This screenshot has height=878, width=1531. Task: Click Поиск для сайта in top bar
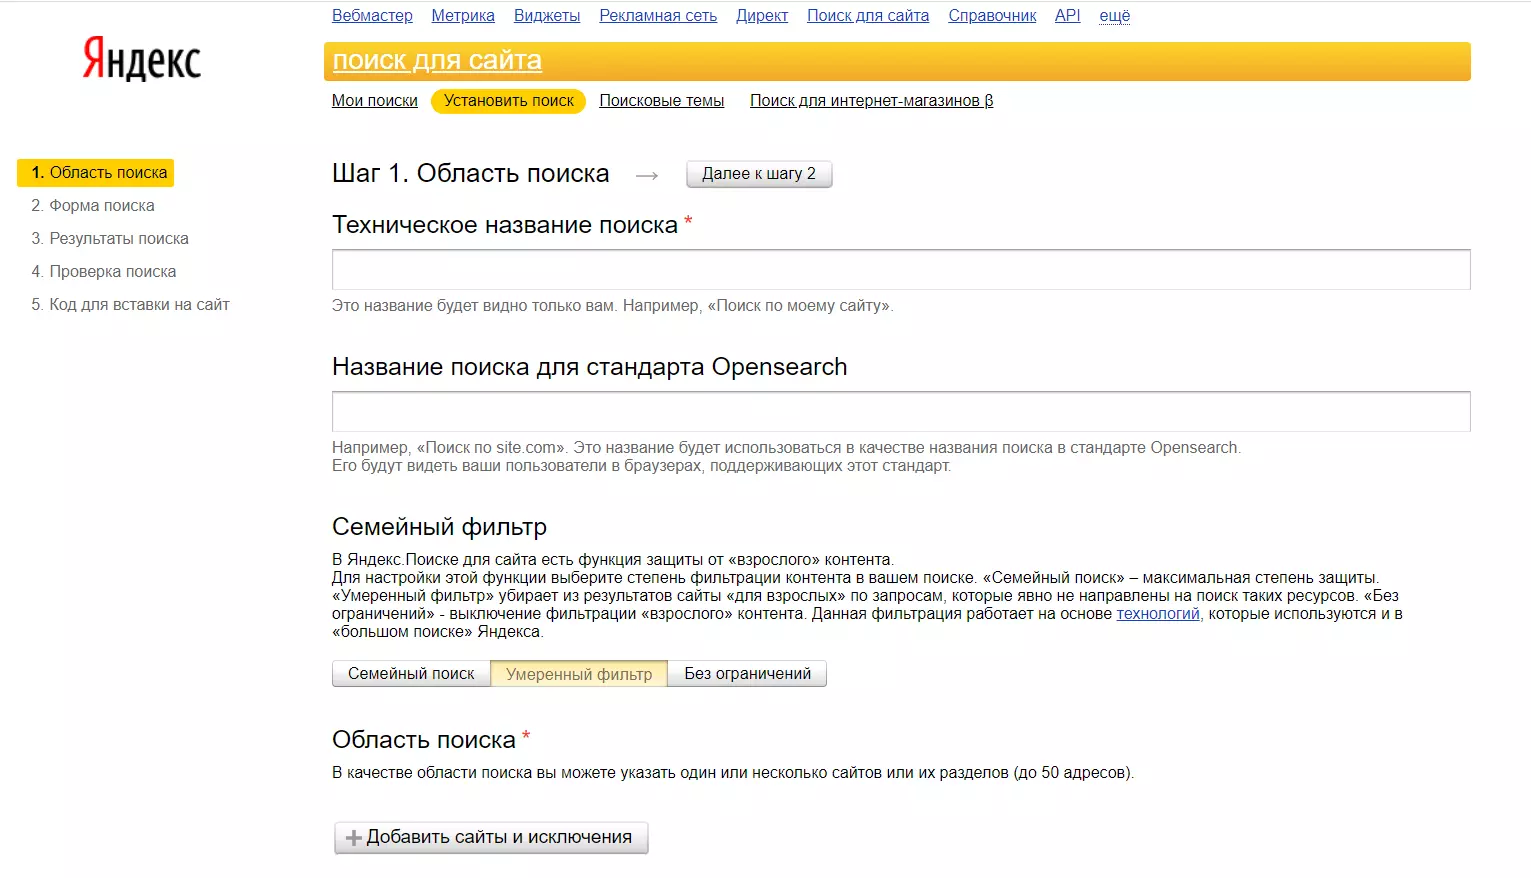click(868, 16)
